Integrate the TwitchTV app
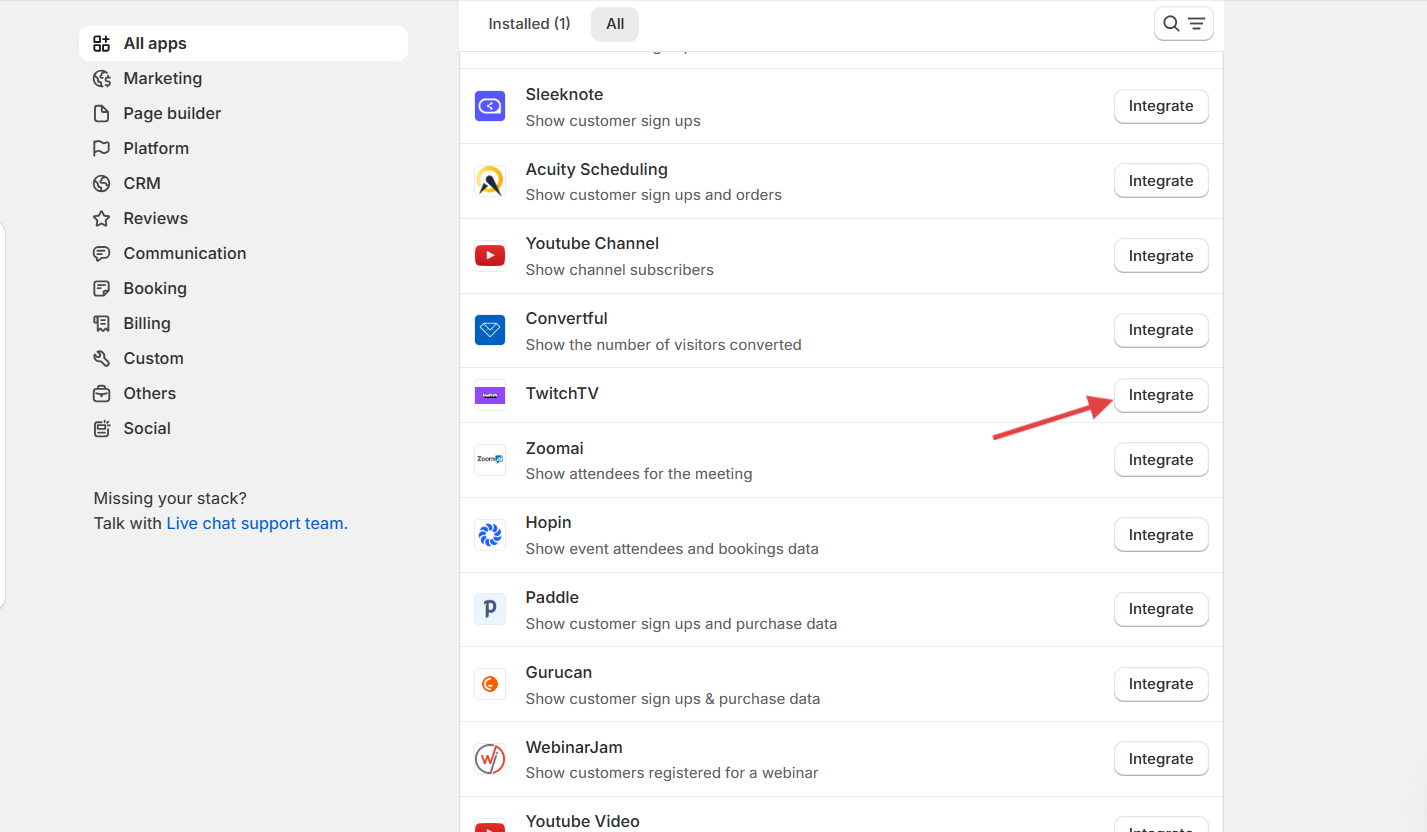Viewport: 1427px width, 832px height. coord(1160,395)
